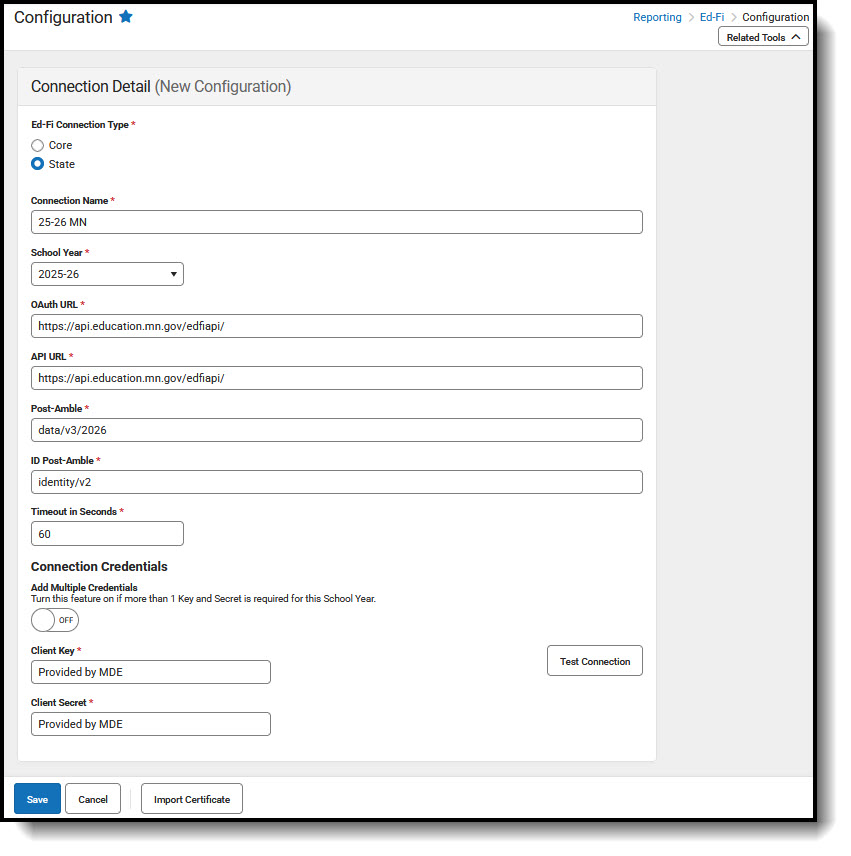The height and width of the screenshot is (856, 851).
Task: Click the ID Post-Amble input
Action: tap(336, 482)
